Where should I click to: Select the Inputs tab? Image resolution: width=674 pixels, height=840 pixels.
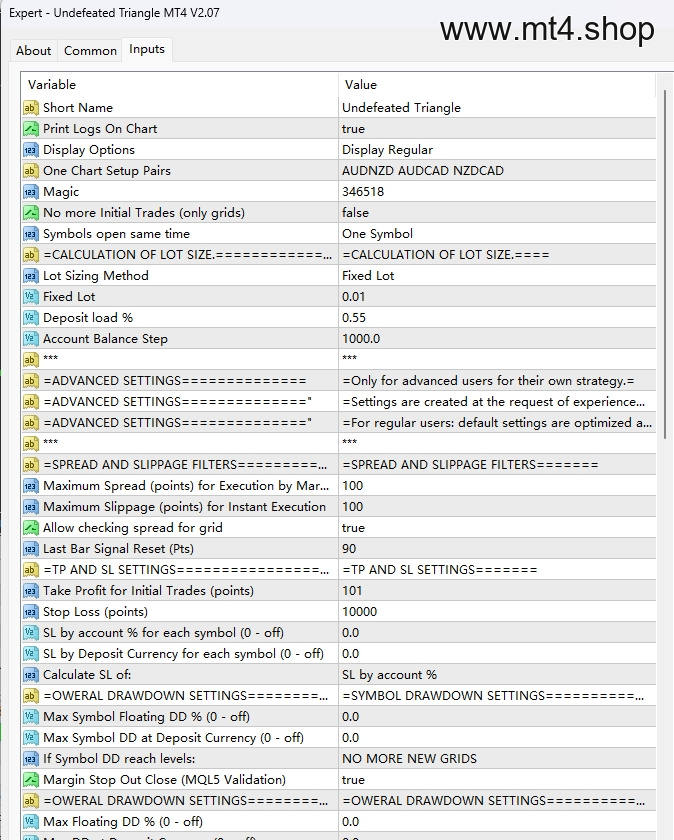(147, 49)
